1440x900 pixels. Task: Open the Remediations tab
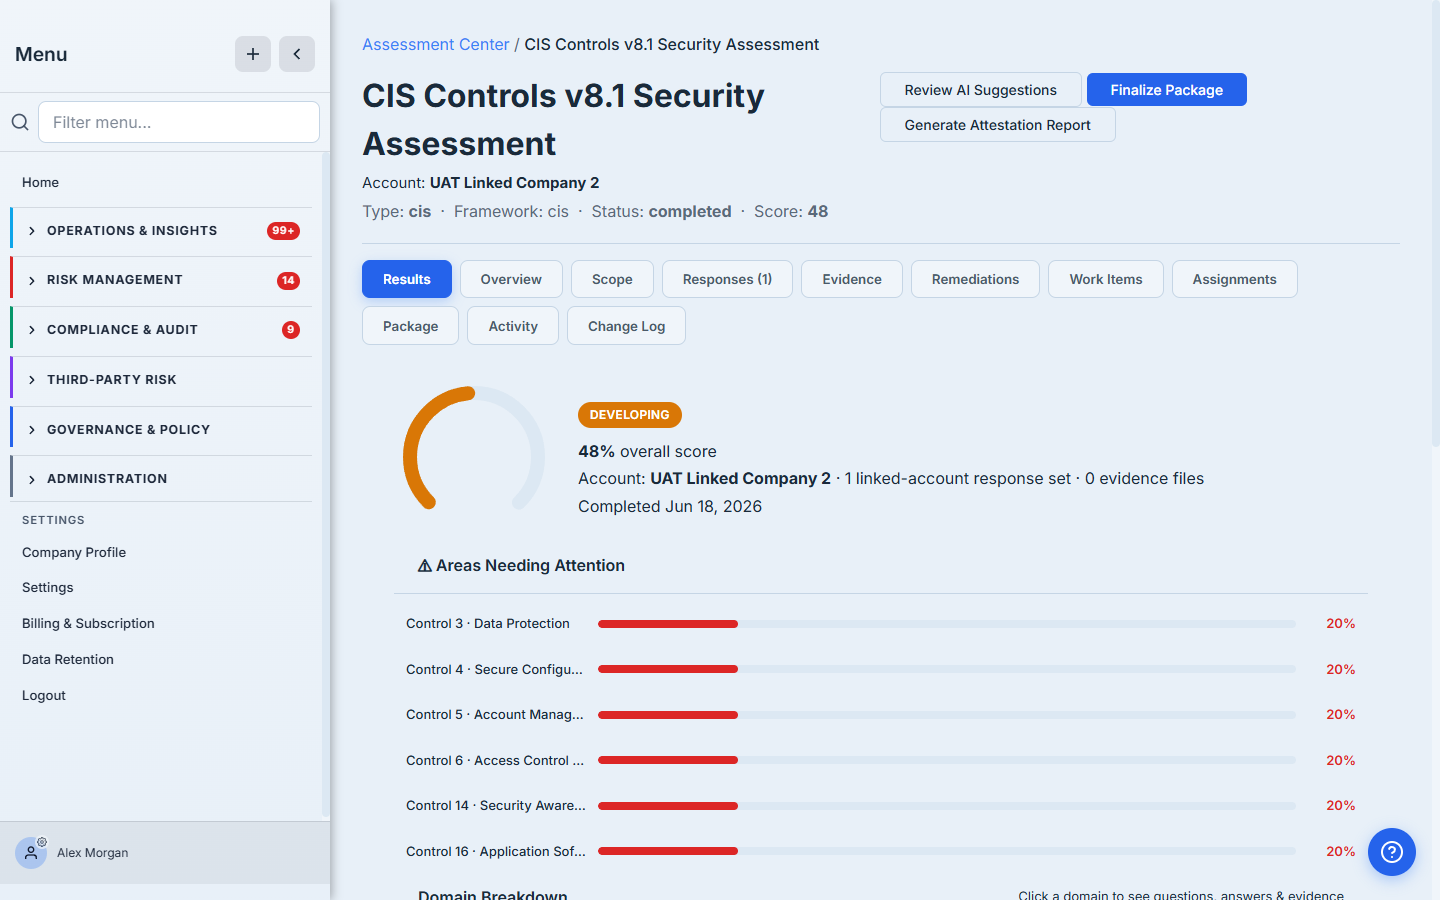click(975, 279)
